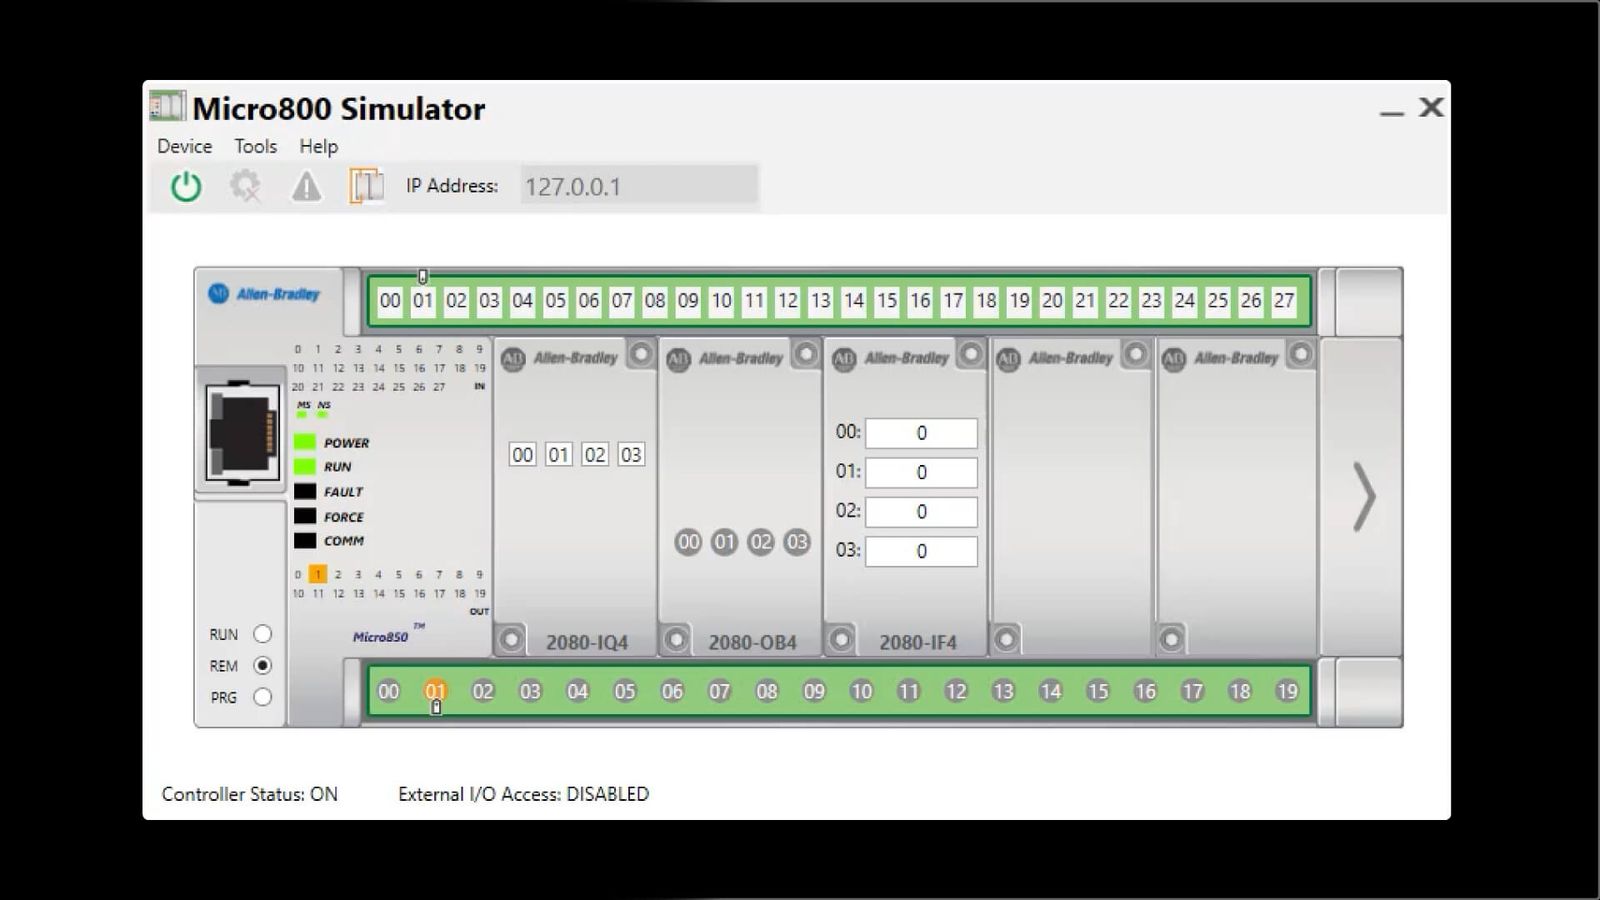Click the I/O module icon beside IP Address
The image size is (1600, 900).
367,186
